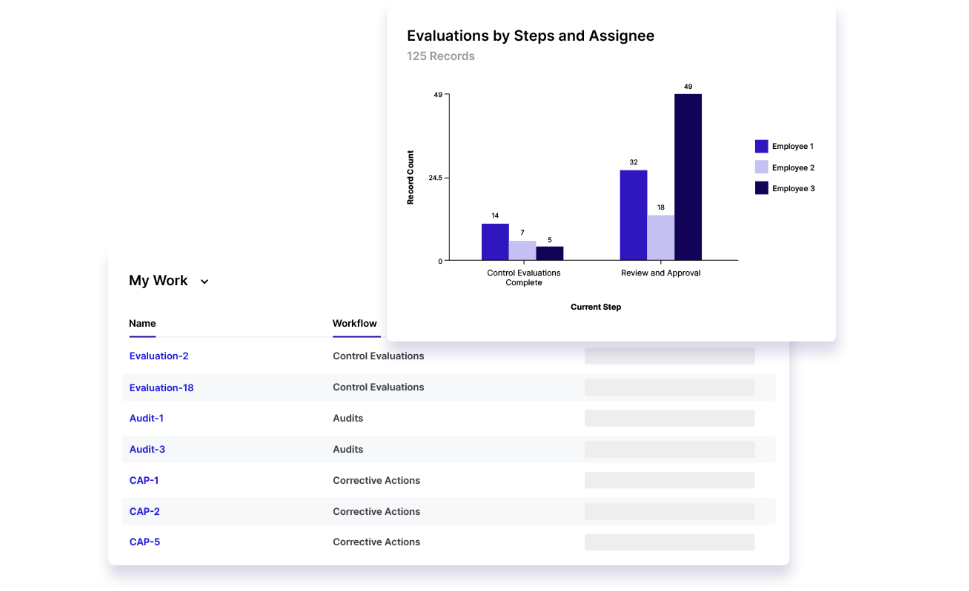This screenshot has width=969, height=591.
Task: Click the Evaluations by Steps and Assignee title
Action: [530, 36]
